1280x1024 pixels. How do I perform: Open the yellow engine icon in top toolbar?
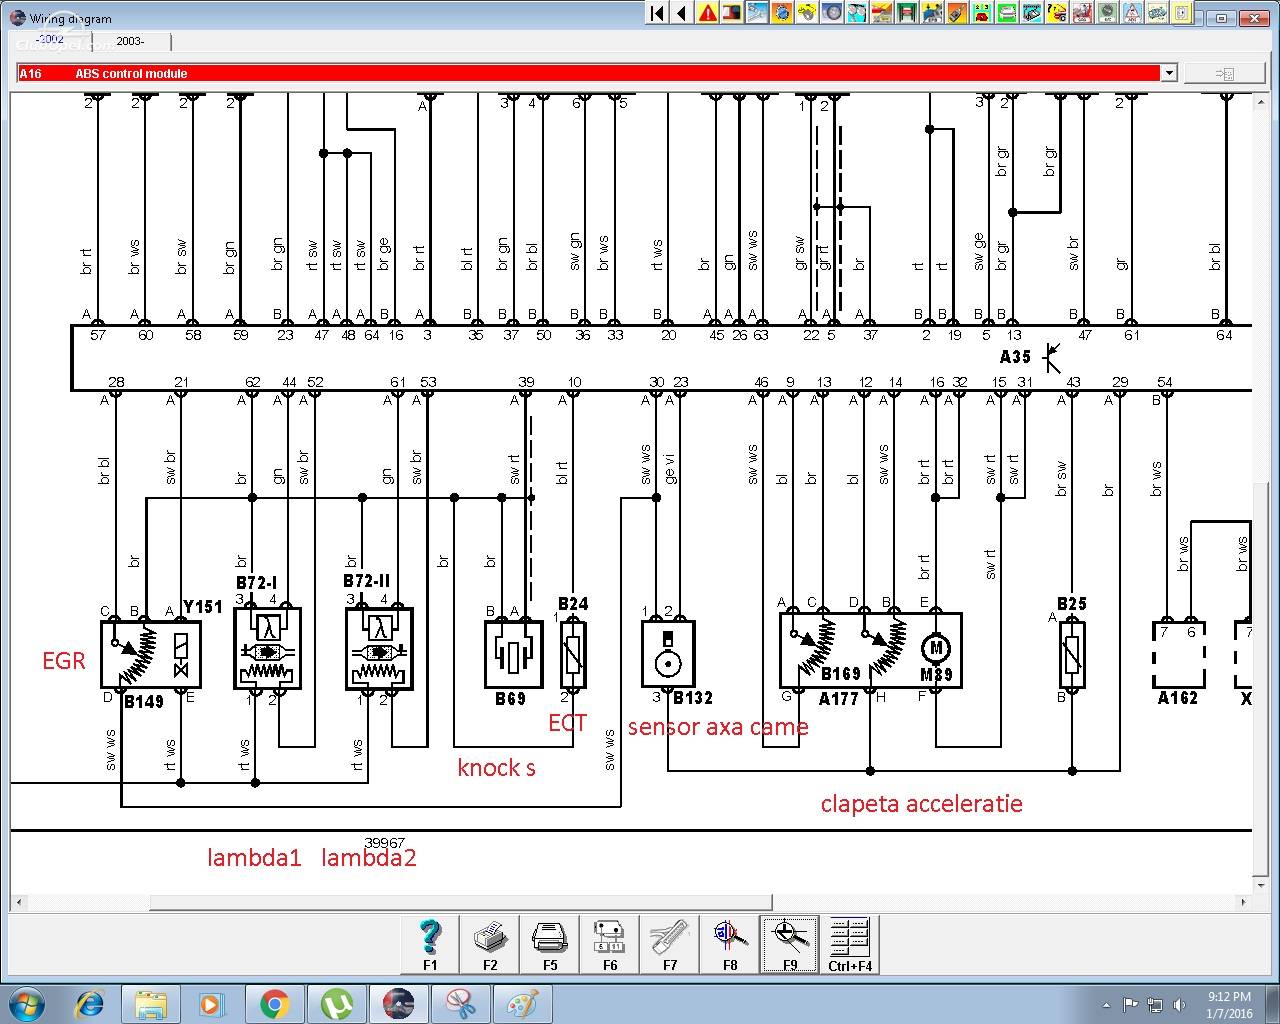click(807, 13)
